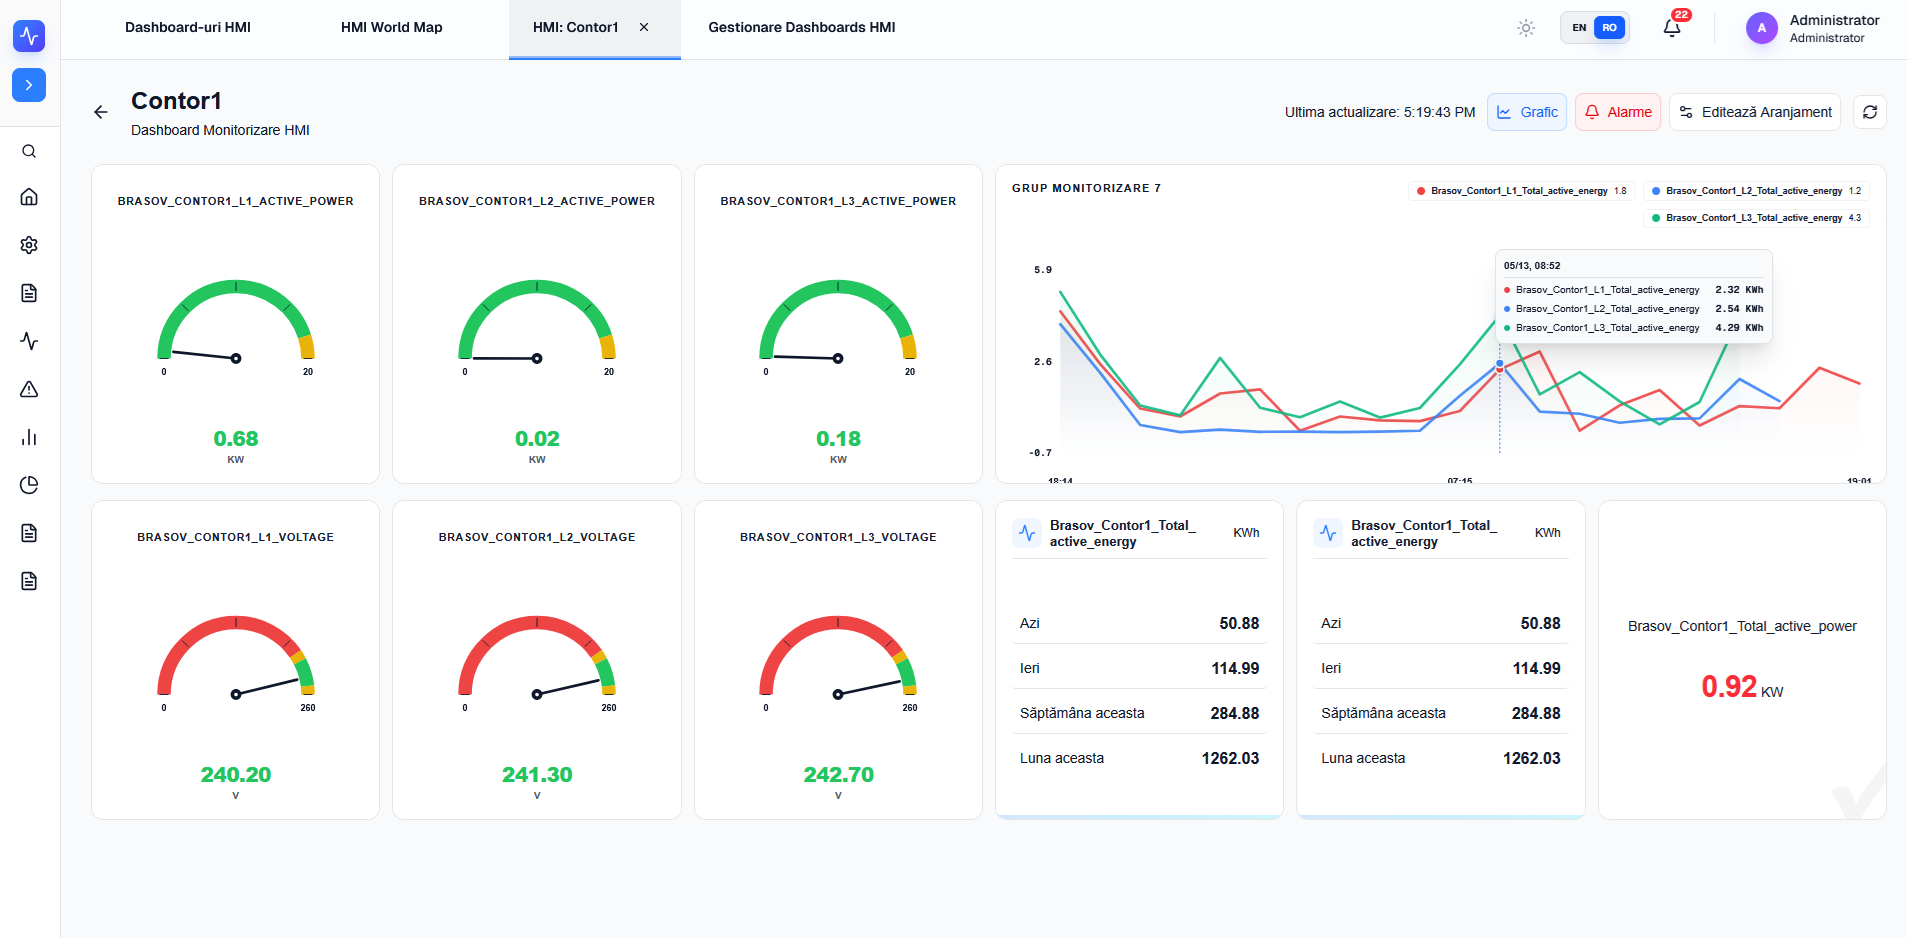Click the BRASOV_CONTOR1_L1_VOLTAGE gauge title
Image resolution: width=1907 pixels, height=938 pixels.
click(236, 537)
